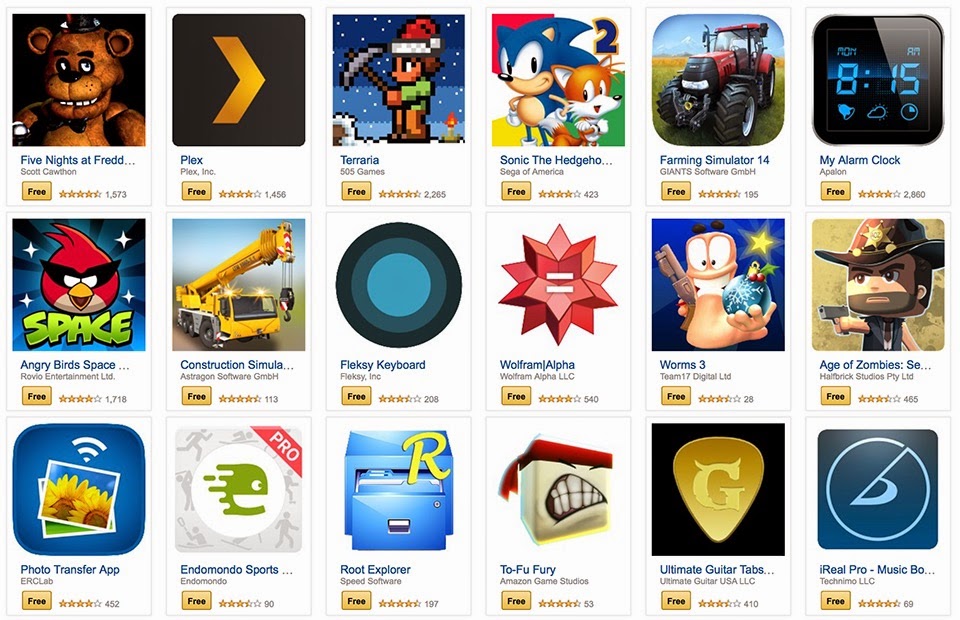Viewport: 960px width, 620px height.
Task: Click the Wolfram|Alpha red star icon
Action: pyautogui.click(x=558, y=285)
